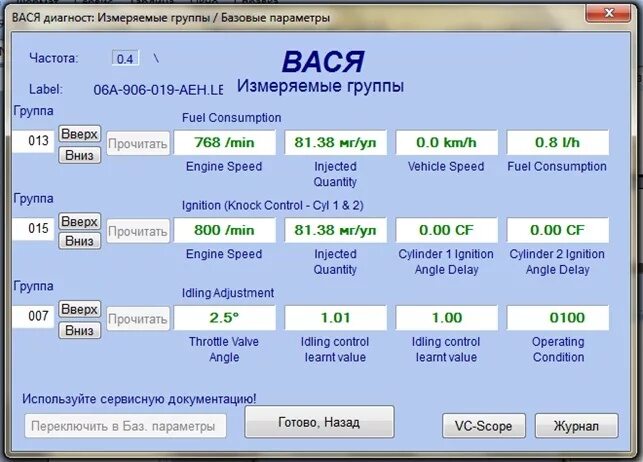Click the Idling Adjustment group heading

pyautogui.click(x=228, y=293)
